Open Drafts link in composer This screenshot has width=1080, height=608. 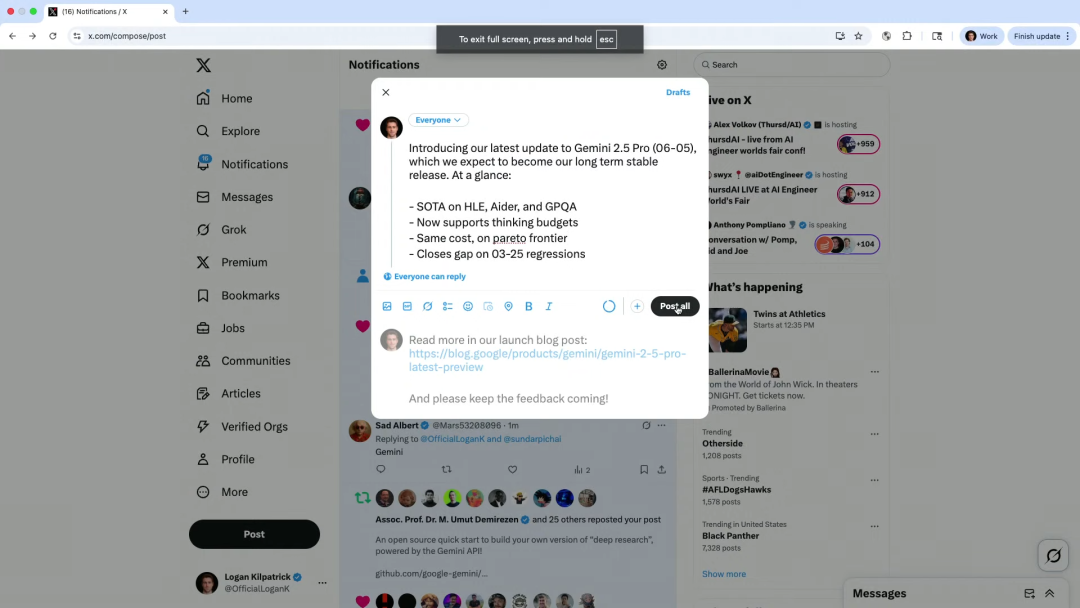click(678, 92)
